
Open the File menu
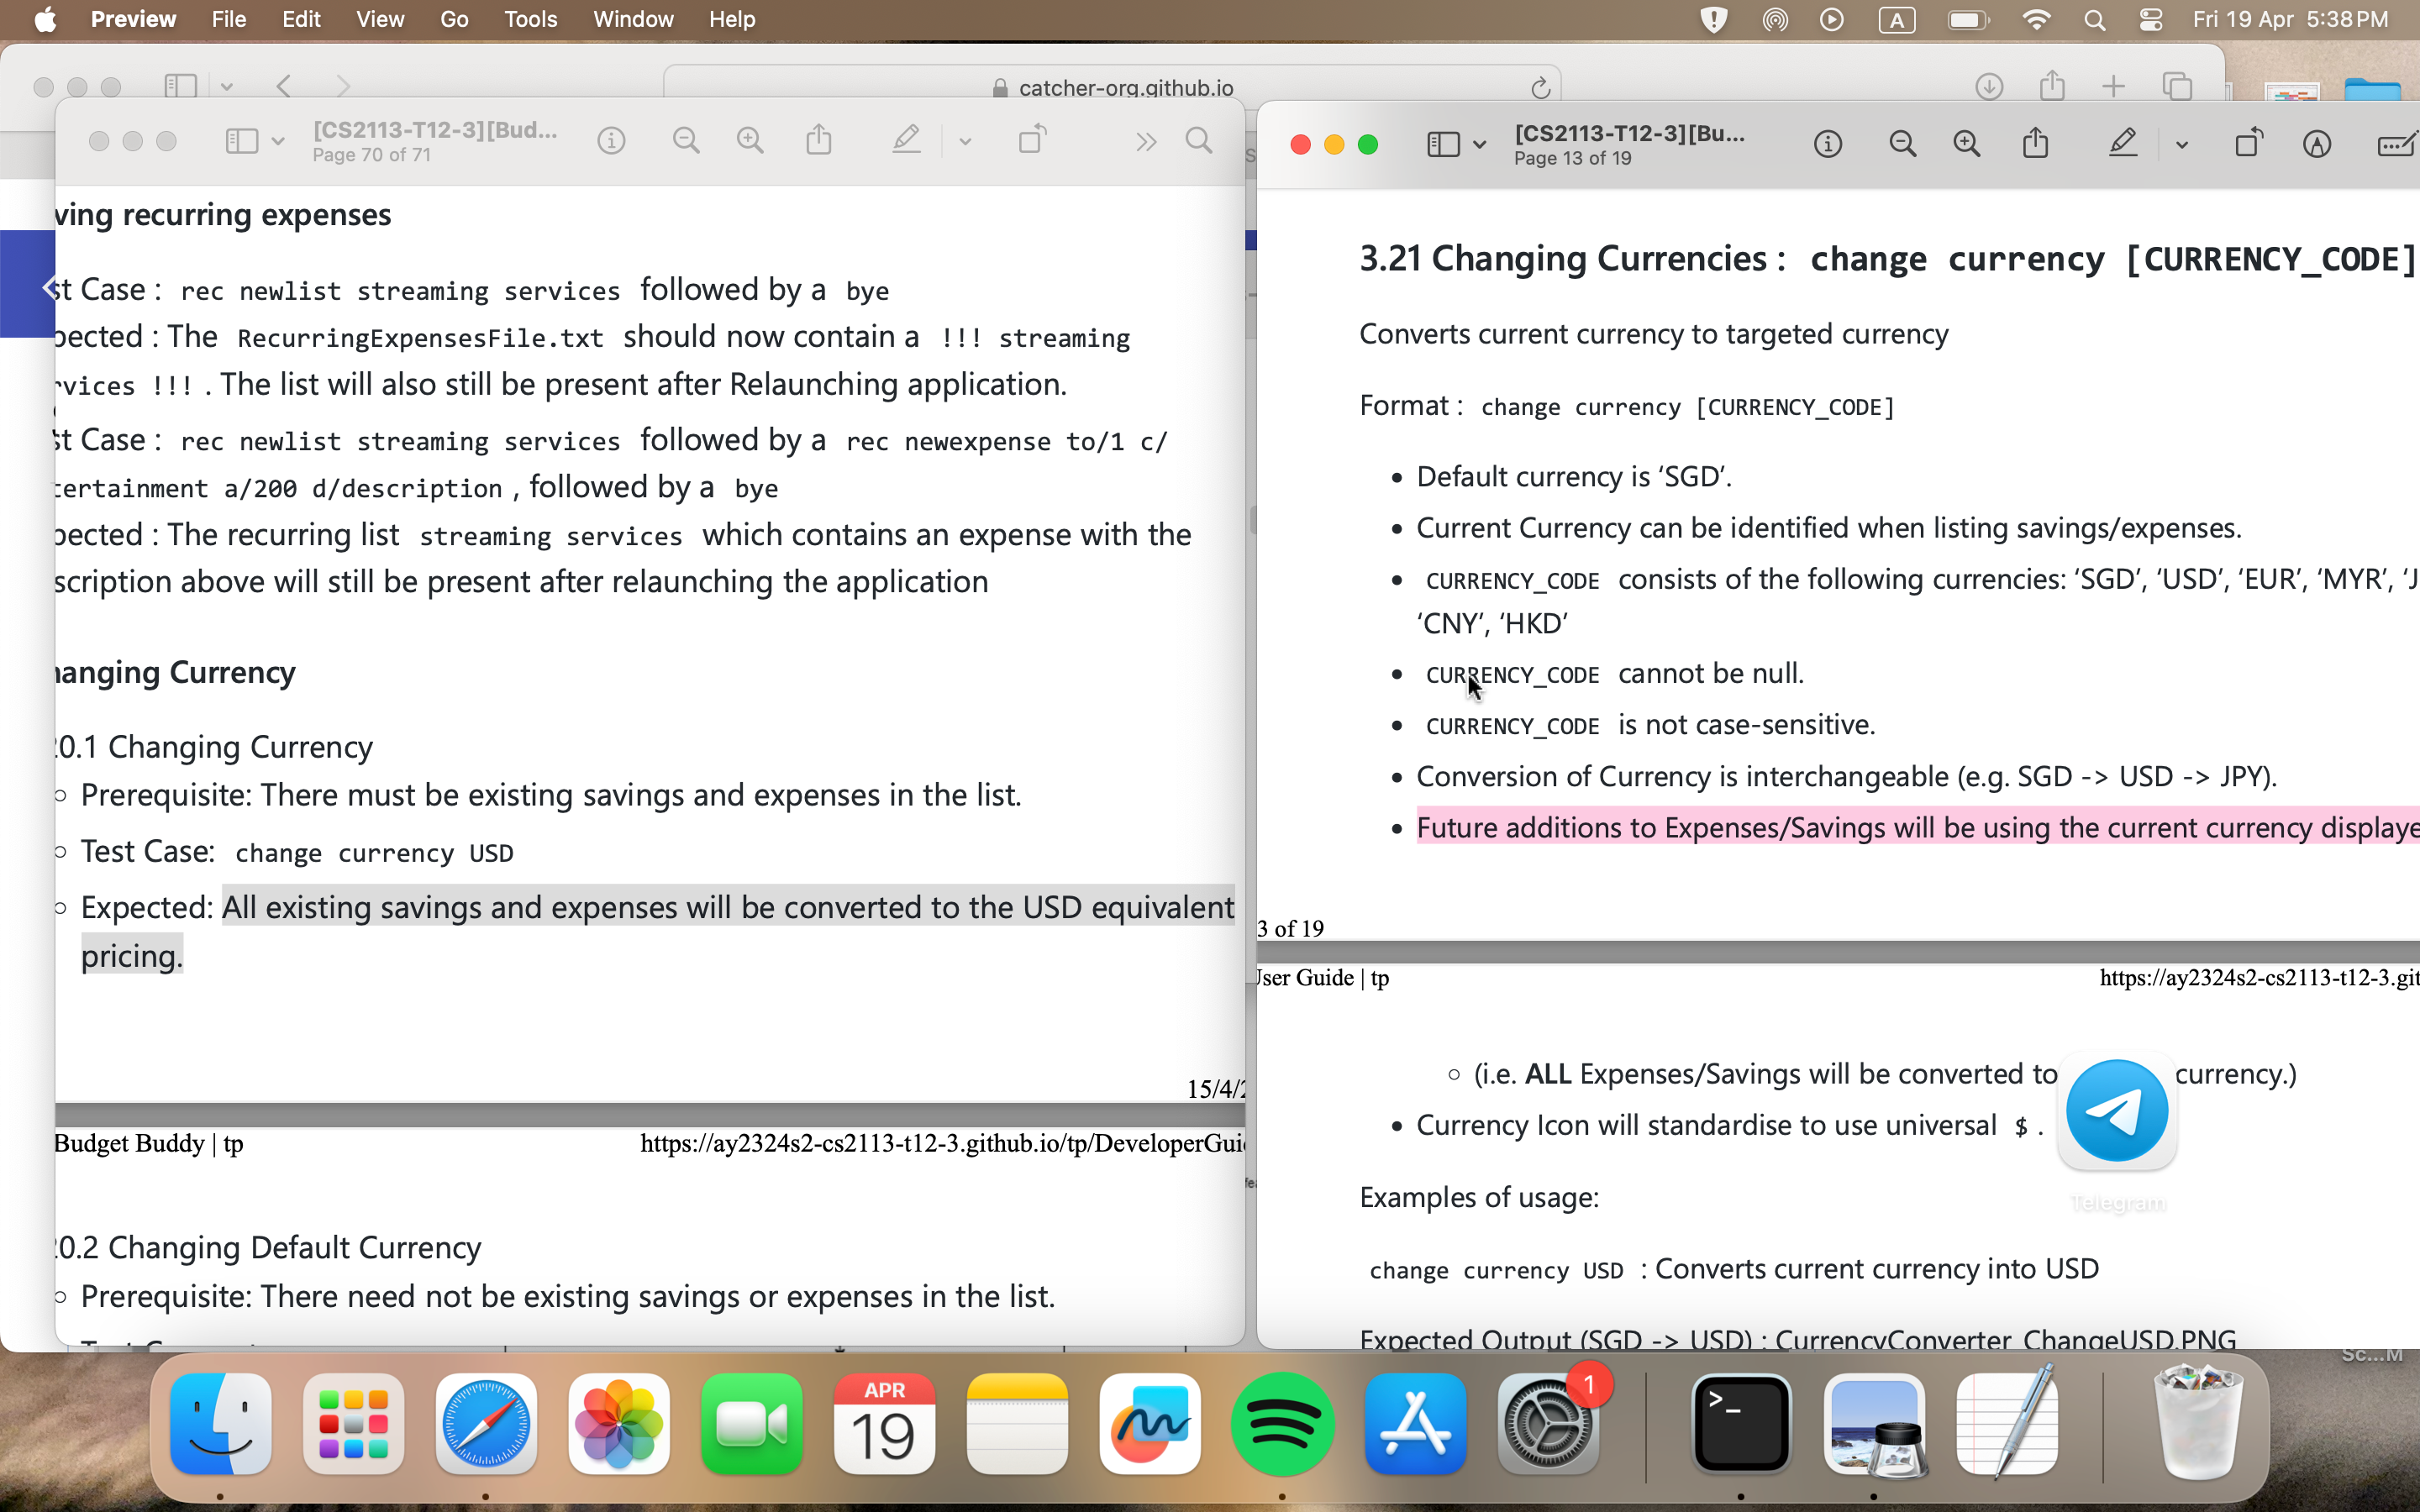229,19
